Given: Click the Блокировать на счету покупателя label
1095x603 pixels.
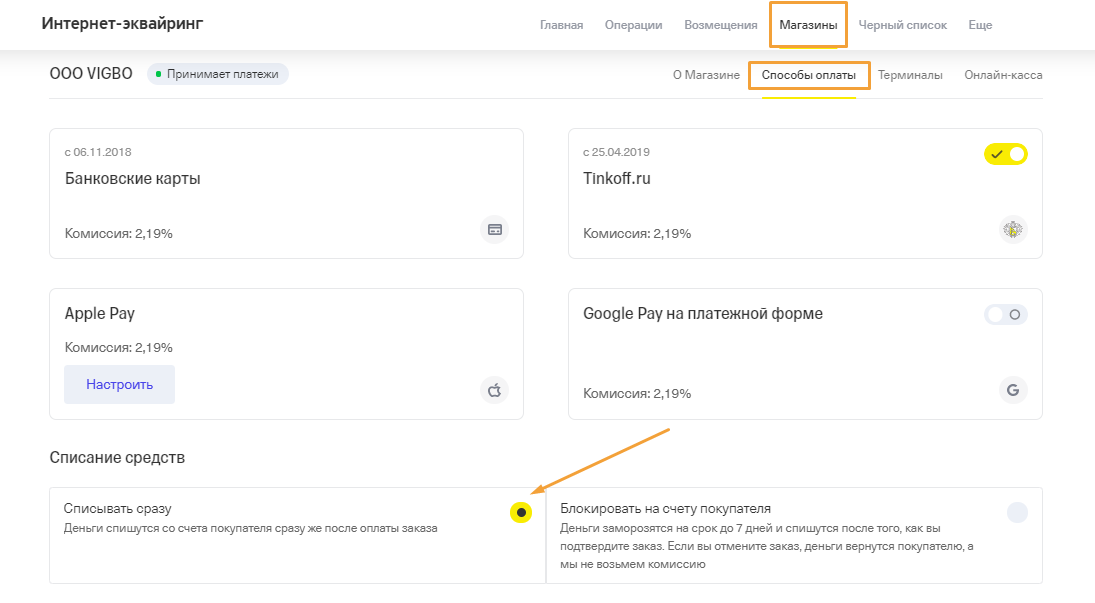Looking at the screenshot, I should coord(666,509).
